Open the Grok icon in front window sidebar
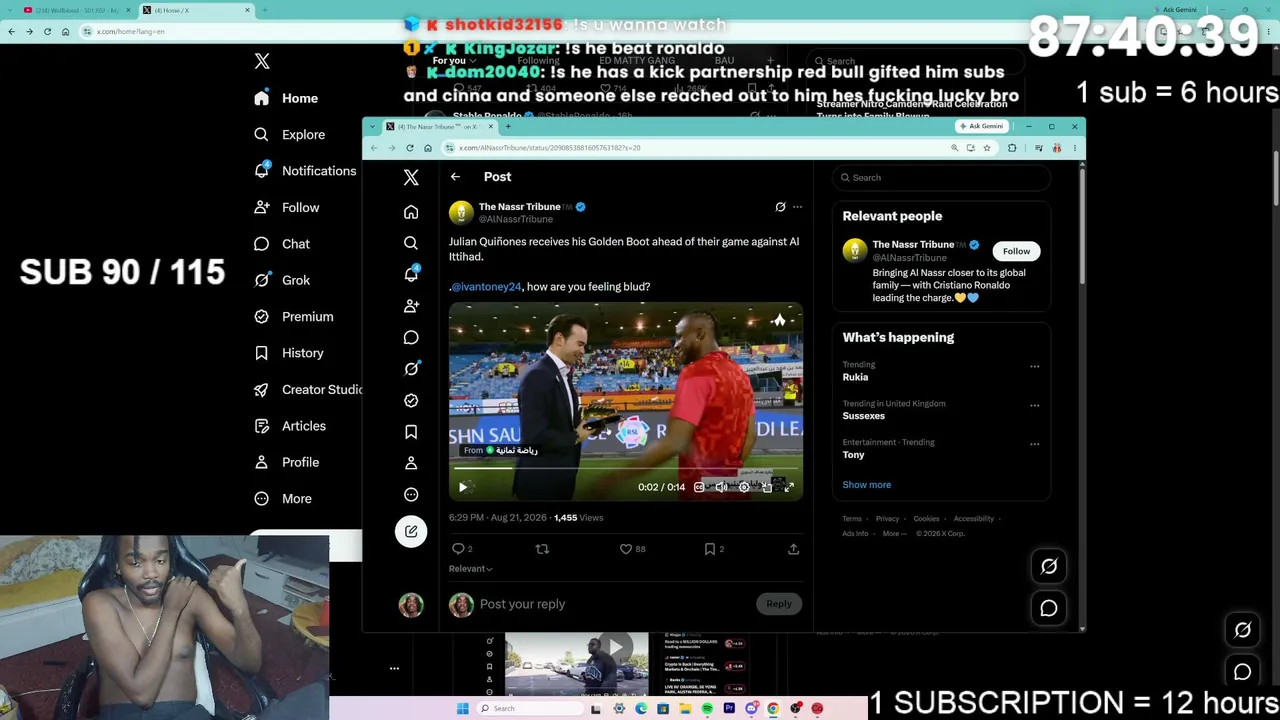The height and width of the screenshot is (720, 1280). click(411, 368)
